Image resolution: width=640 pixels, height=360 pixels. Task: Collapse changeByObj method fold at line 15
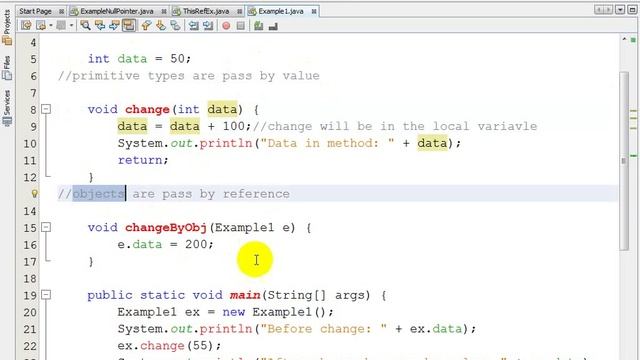(46, 227)
